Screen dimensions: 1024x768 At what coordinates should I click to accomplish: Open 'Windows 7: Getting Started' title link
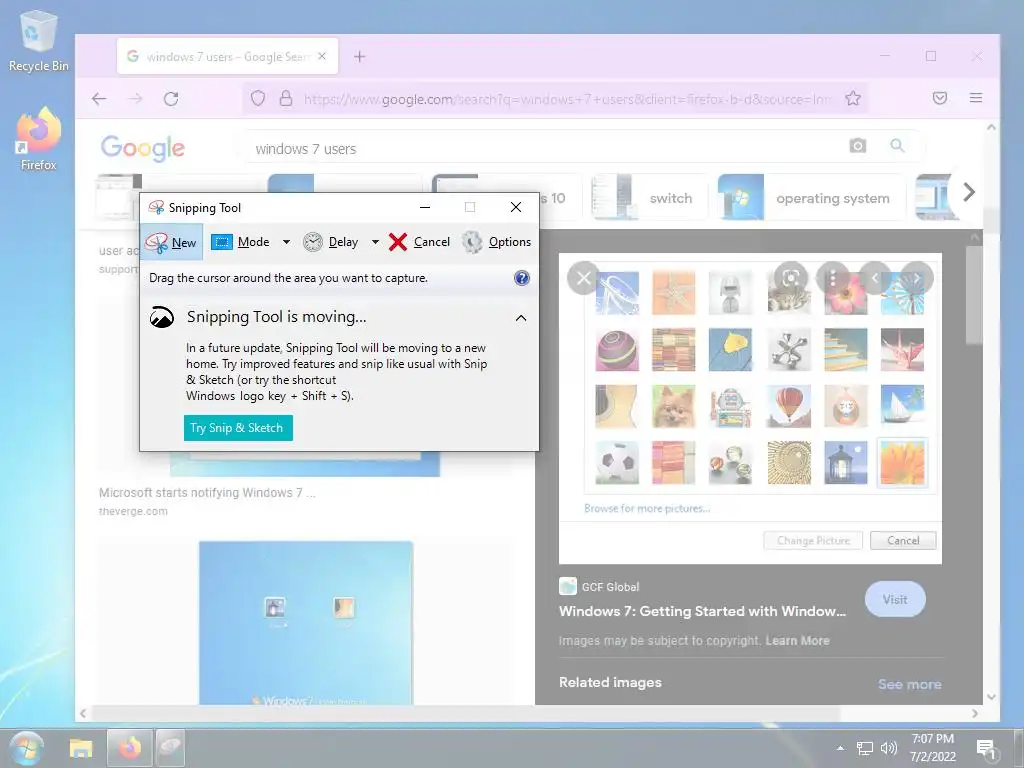[702, 611]
